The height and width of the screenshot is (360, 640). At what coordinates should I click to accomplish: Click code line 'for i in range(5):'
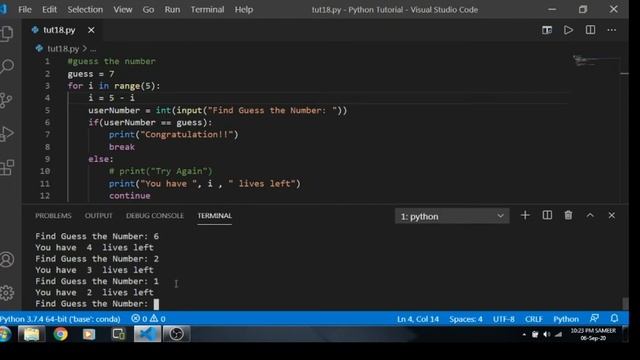point(114,86)
